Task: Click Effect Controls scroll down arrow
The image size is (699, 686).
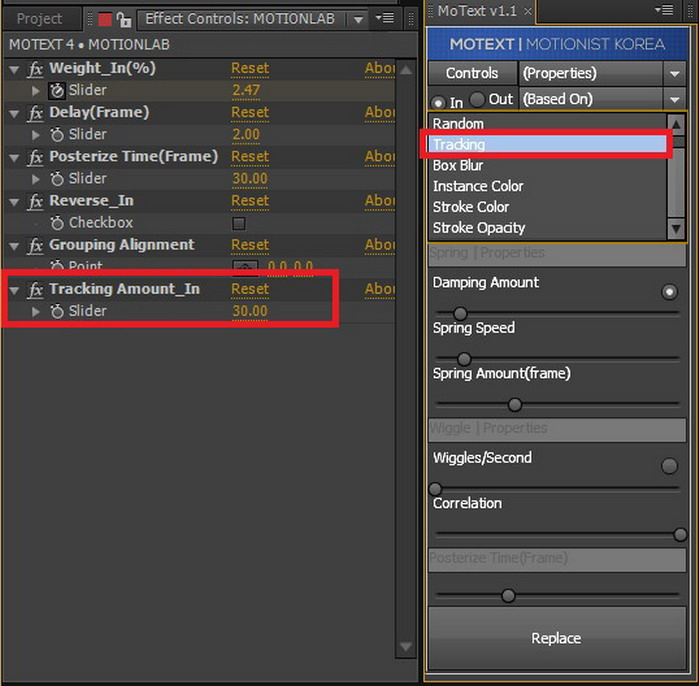Action: coord(406,647)
